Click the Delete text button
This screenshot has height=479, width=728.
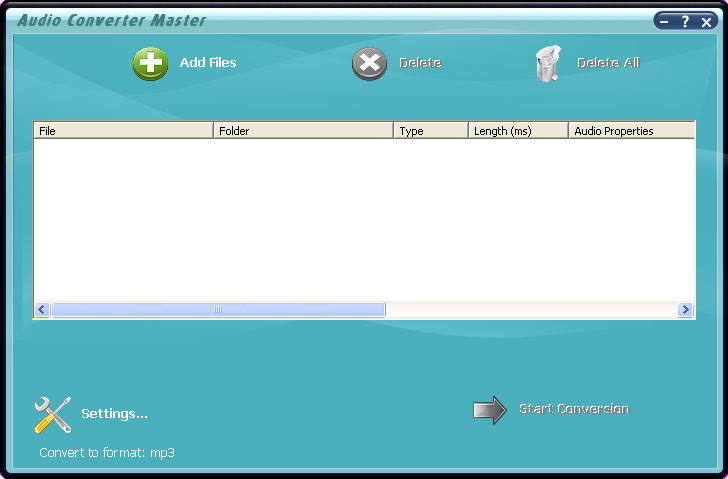(420, 63)
